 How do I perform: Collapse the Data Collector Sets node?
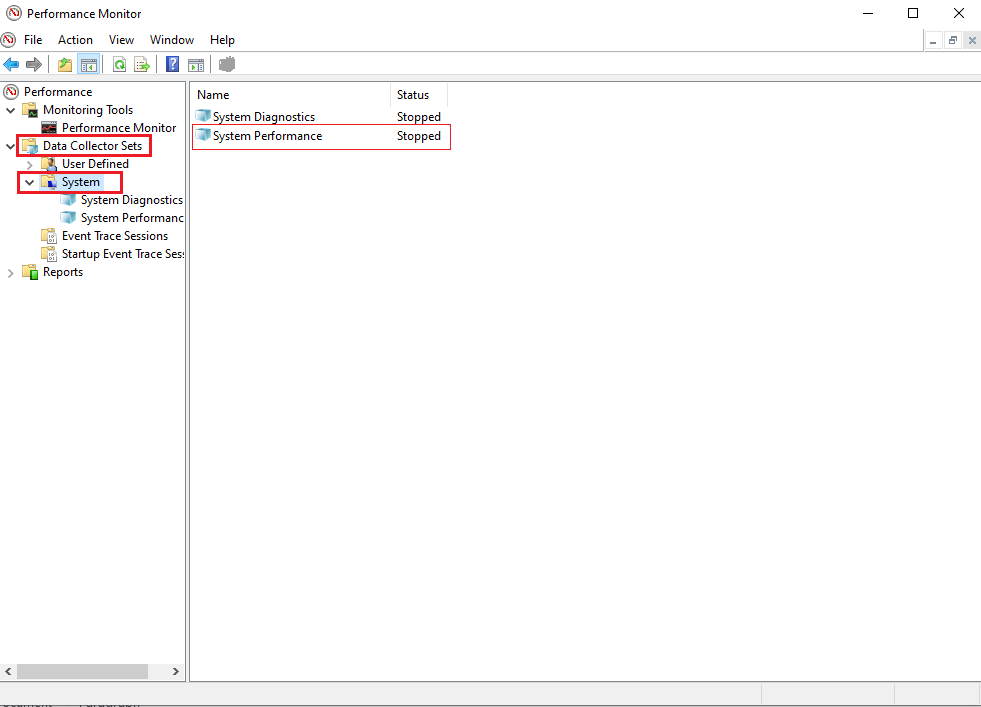coord(11,146)
